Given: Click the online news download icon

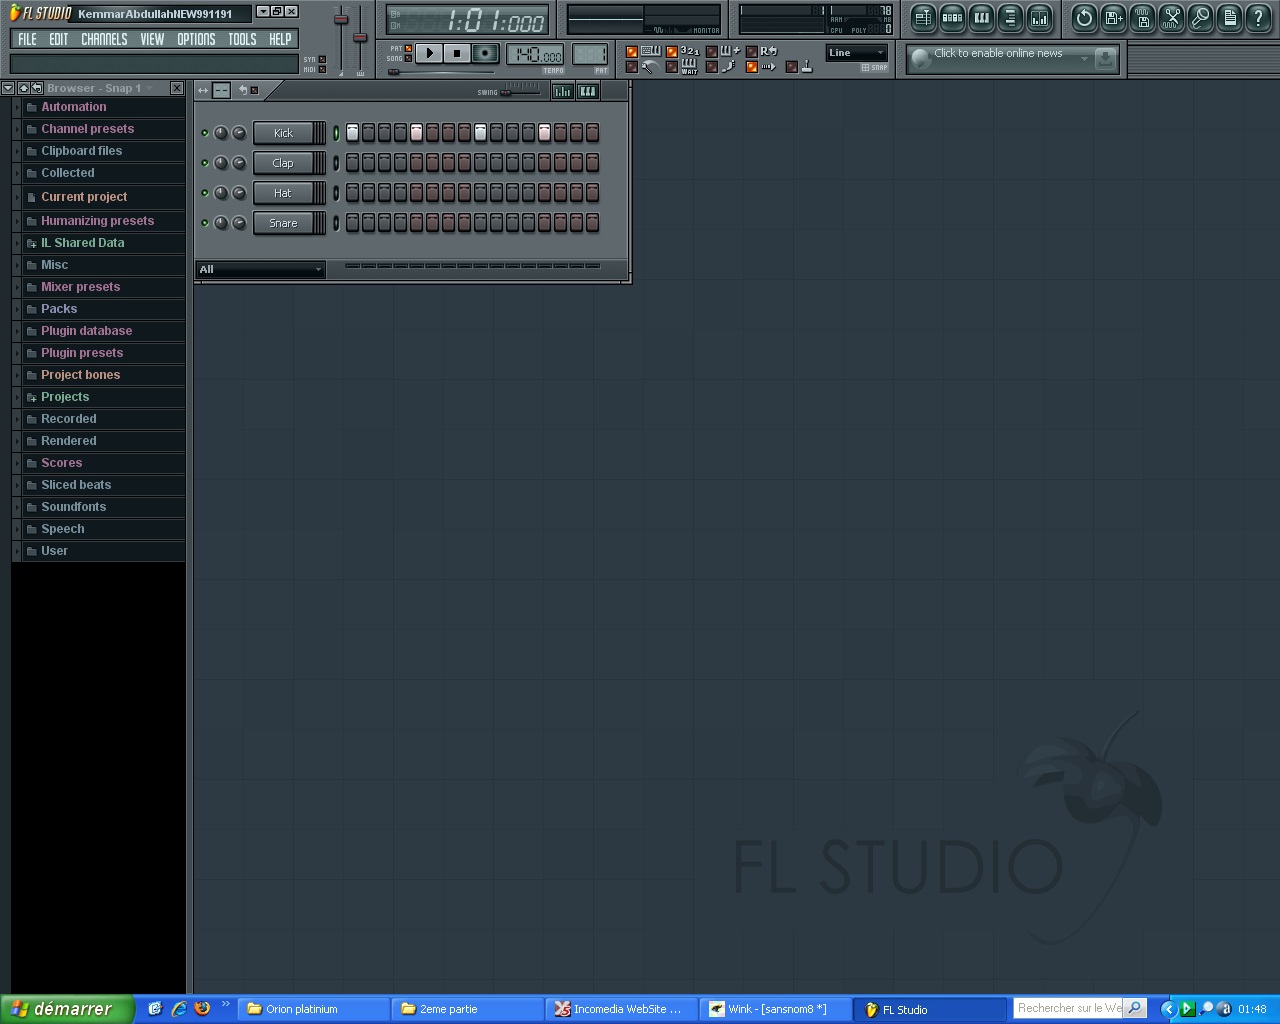Looking at the screenshot, I should [1105, 59].
